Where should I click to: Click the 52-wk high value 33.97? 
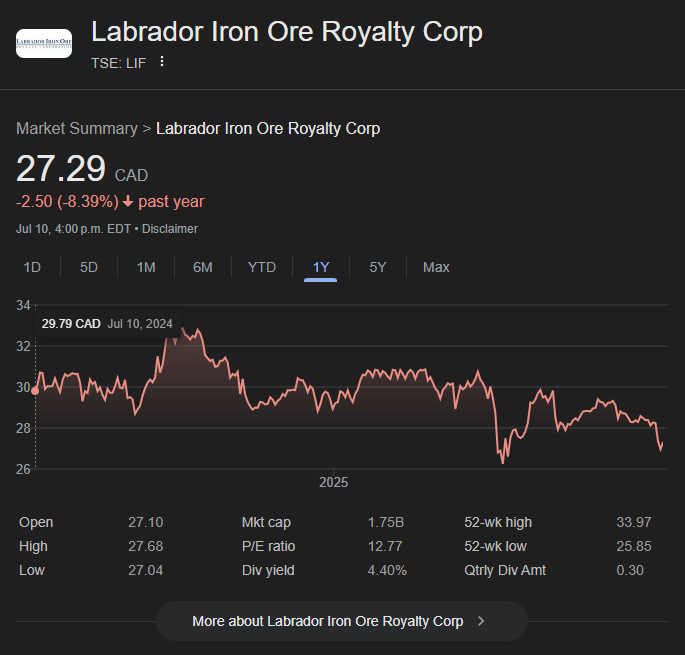coord(633,522)
